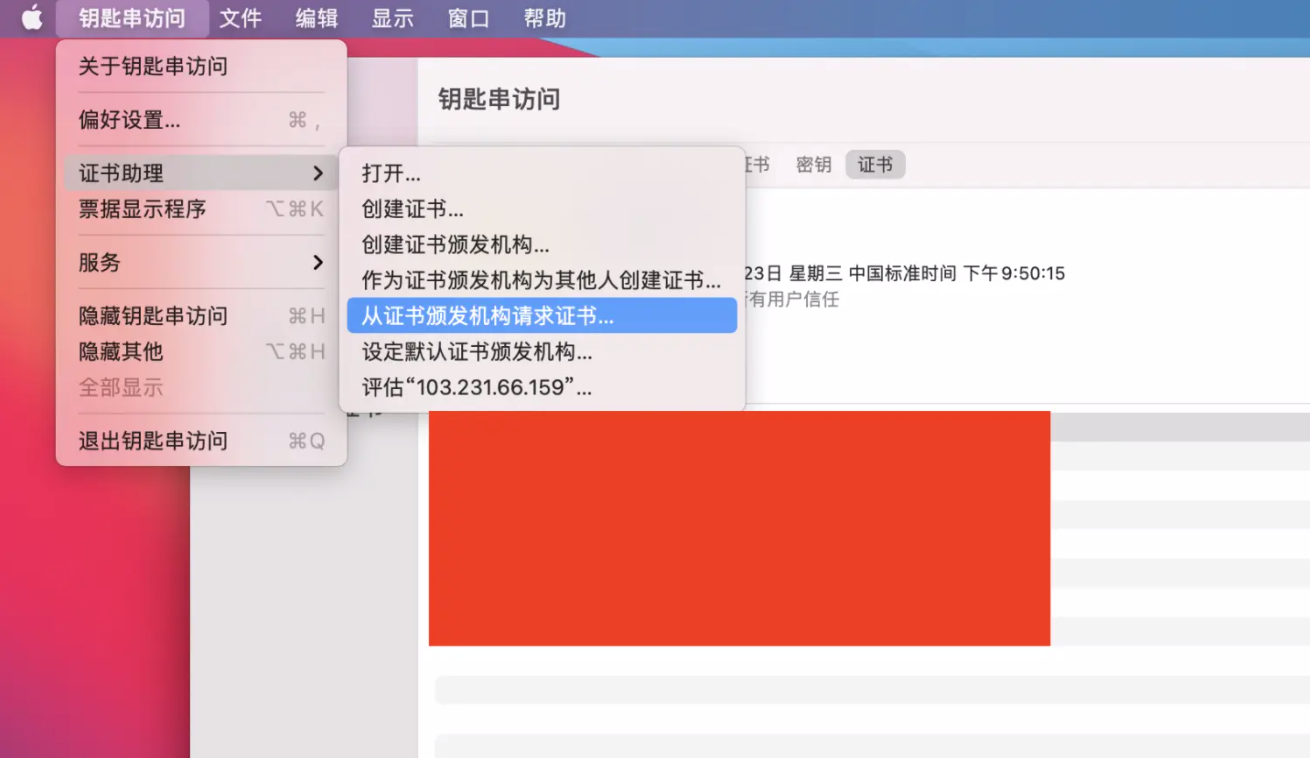Image resolution: width=1310 pixels, height=758 pixels.
Task: Choose 关于钥匙串访问 from the menu
Action: (x=201, y=67)
